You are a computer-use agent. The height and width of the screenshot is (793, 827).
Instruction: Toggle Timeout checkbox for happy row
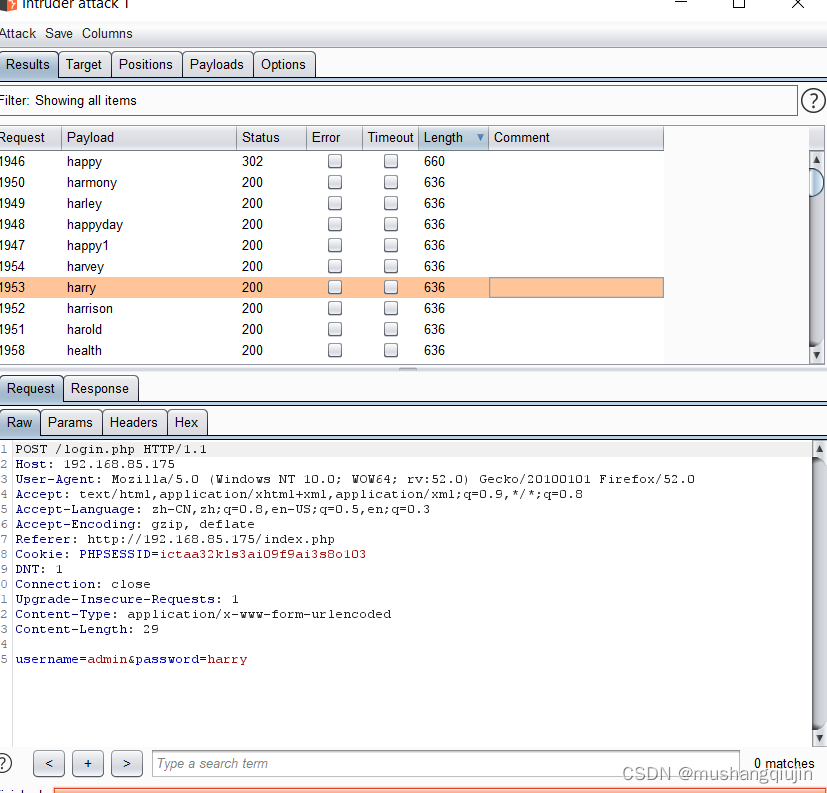[391, 161]
